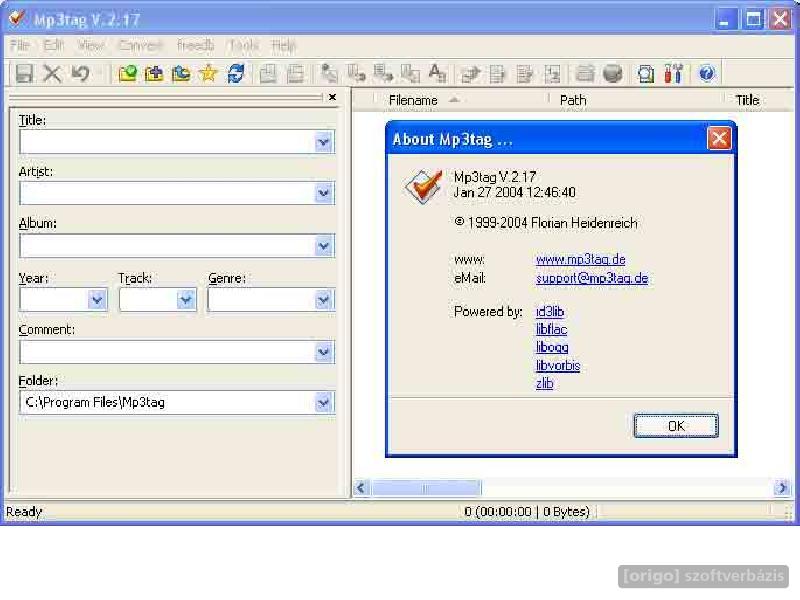Viewport: 800px width, 600px height.
Task: Click Mp3tag app icon in title bar
Action: click(16, 18)
